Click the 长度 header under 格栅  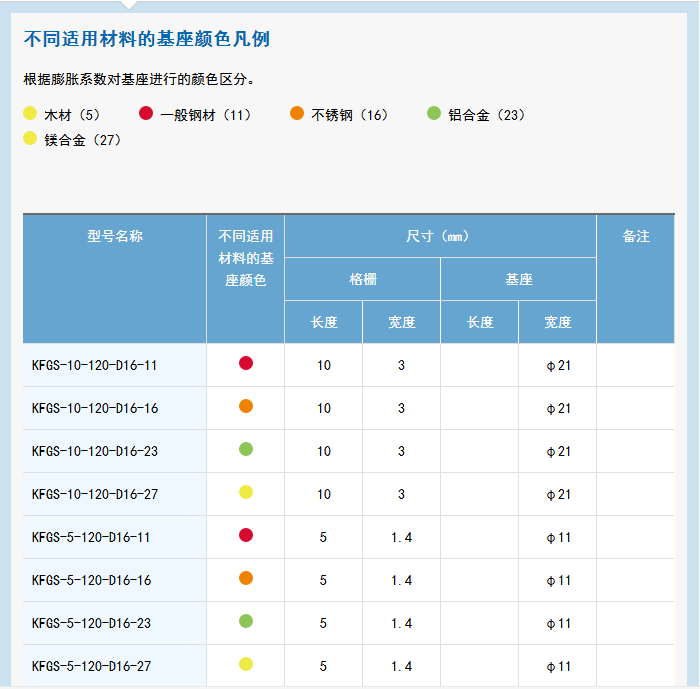(x=324, y=322)
